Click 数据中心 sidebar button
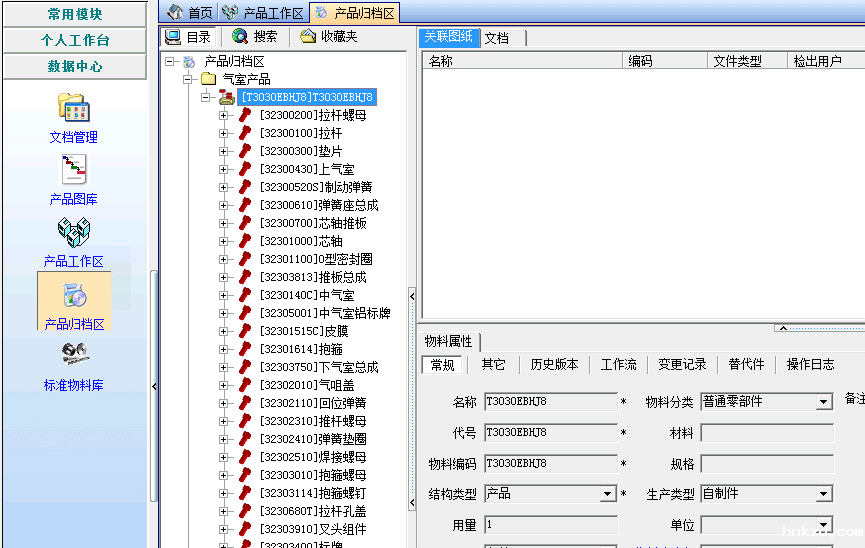865x548 pixels. [x=75, y=66]
